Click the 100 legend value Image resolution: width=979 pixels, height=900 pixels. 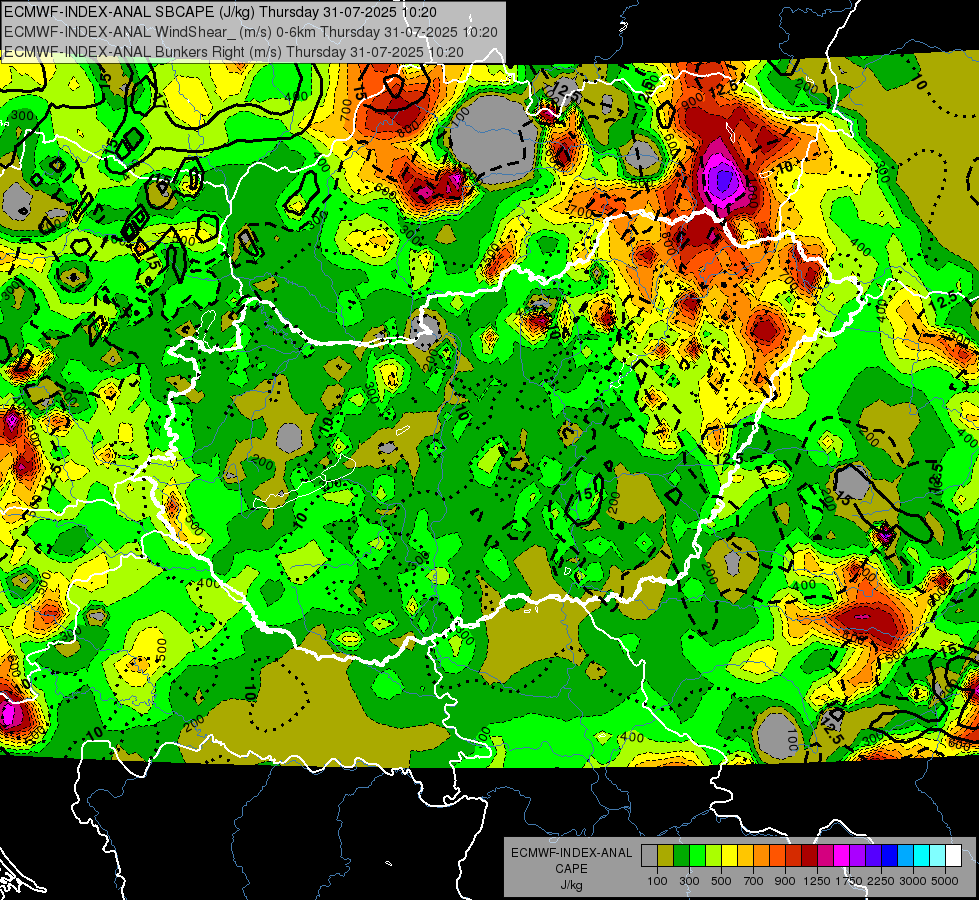pyautogui.click(x=657, y=881)
